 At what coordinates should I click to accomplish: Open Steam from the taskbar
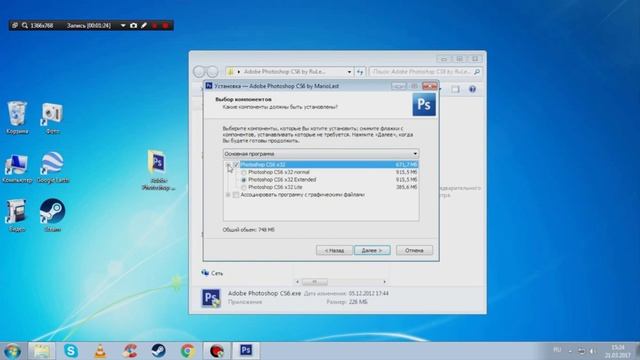coord(158,351)
